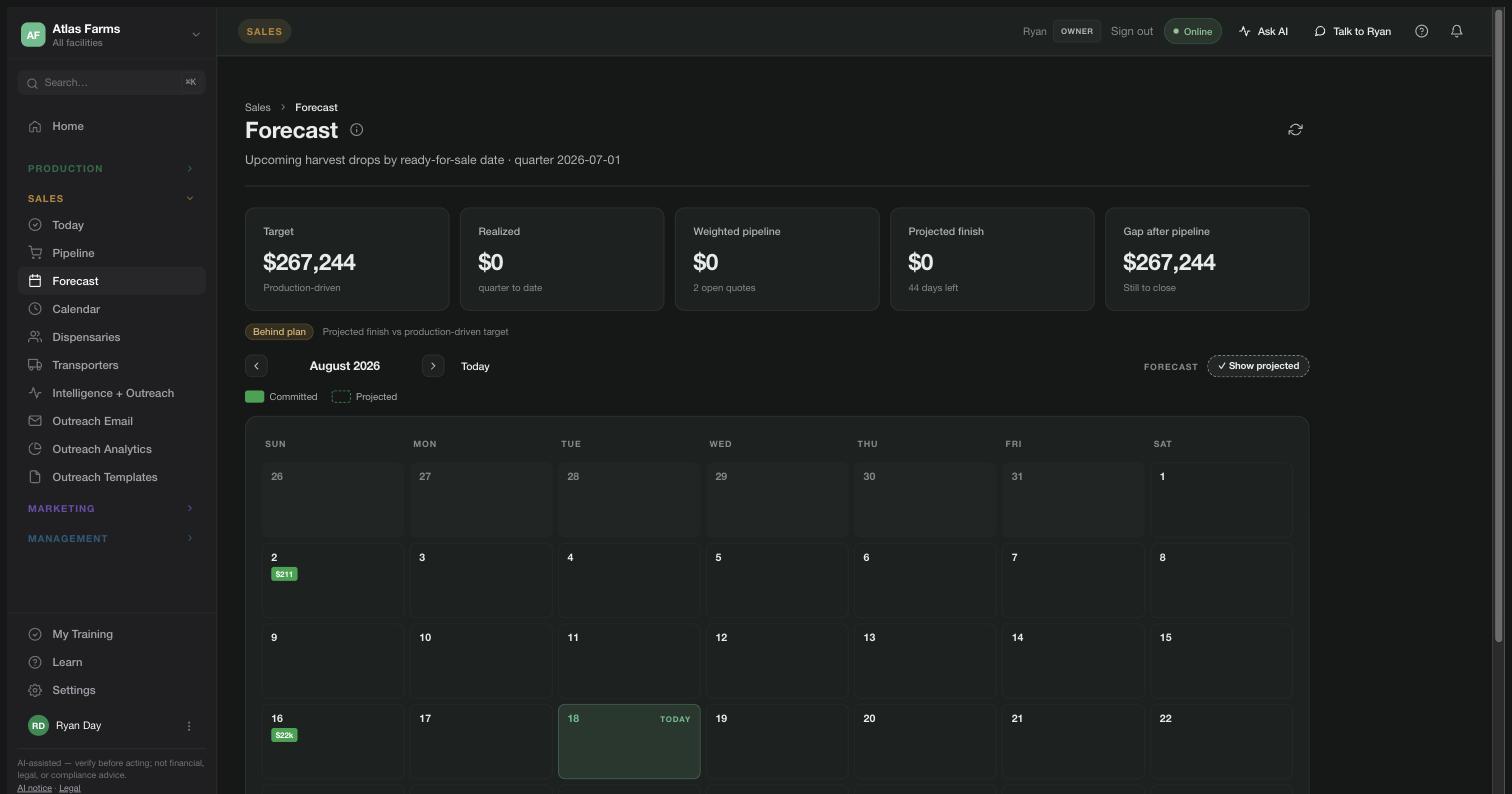Jump to Today in the calendar

pos(475,366)
